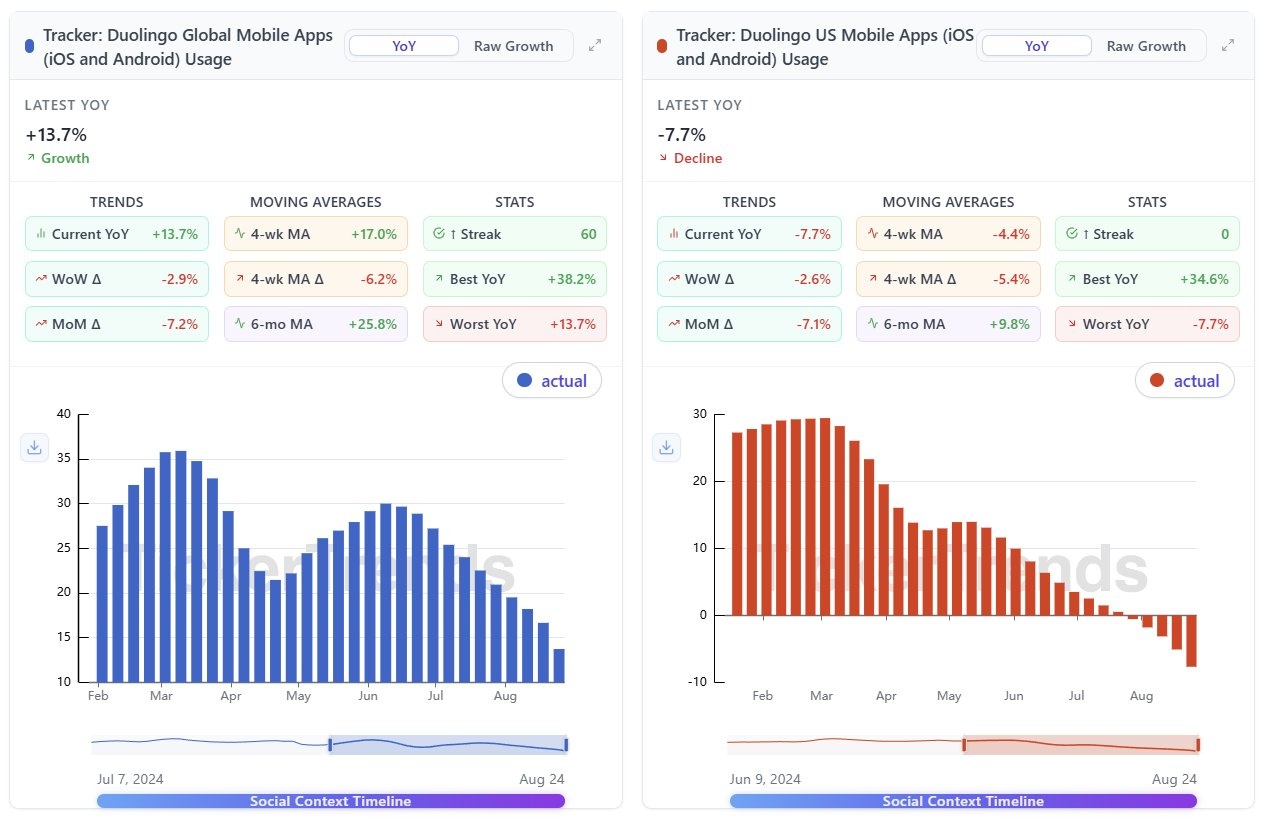Click the blue dot icon beside Global tracker title
The image size is (1268, 822).
29,46
